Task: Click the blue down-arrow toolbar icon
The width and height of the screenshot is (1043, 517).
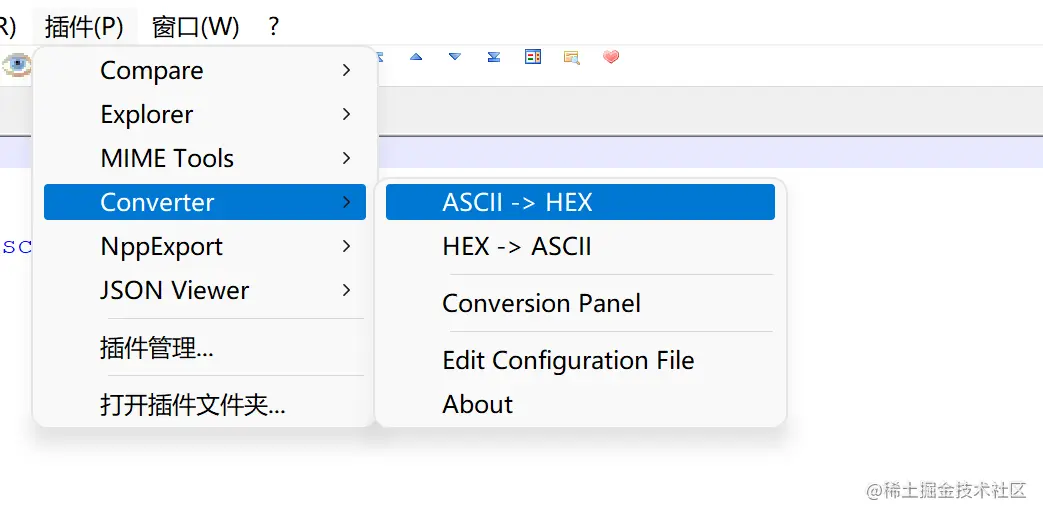Action: point(455,57)
